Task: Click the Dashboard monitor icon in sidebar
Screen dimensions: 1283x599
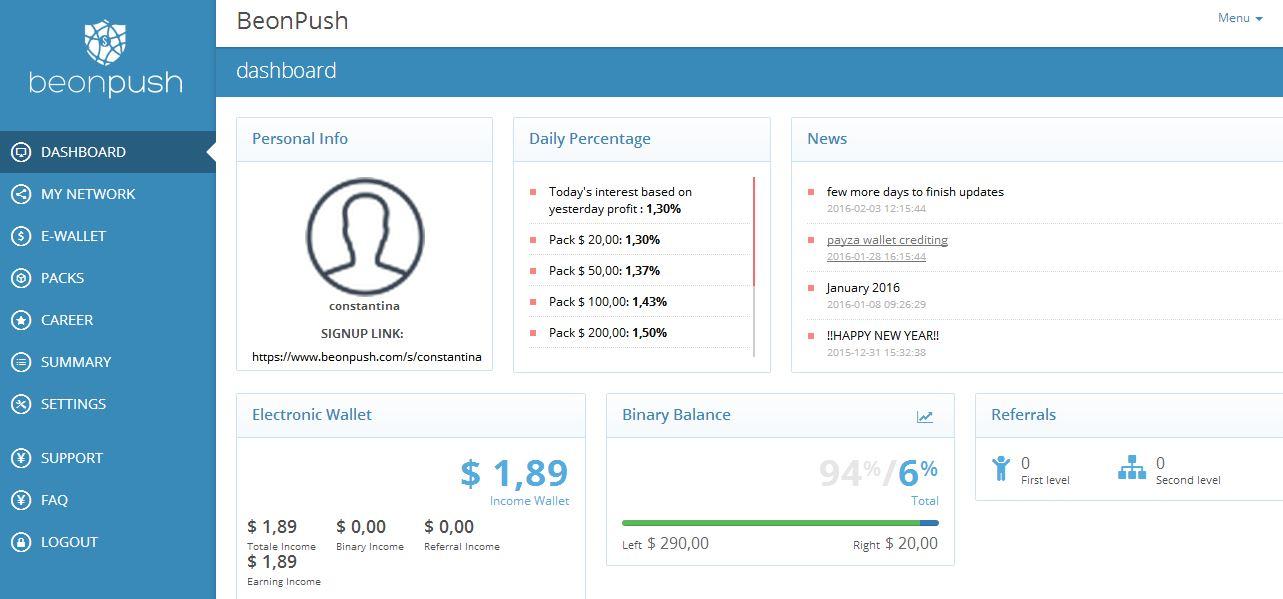Action: coord(21,152)
